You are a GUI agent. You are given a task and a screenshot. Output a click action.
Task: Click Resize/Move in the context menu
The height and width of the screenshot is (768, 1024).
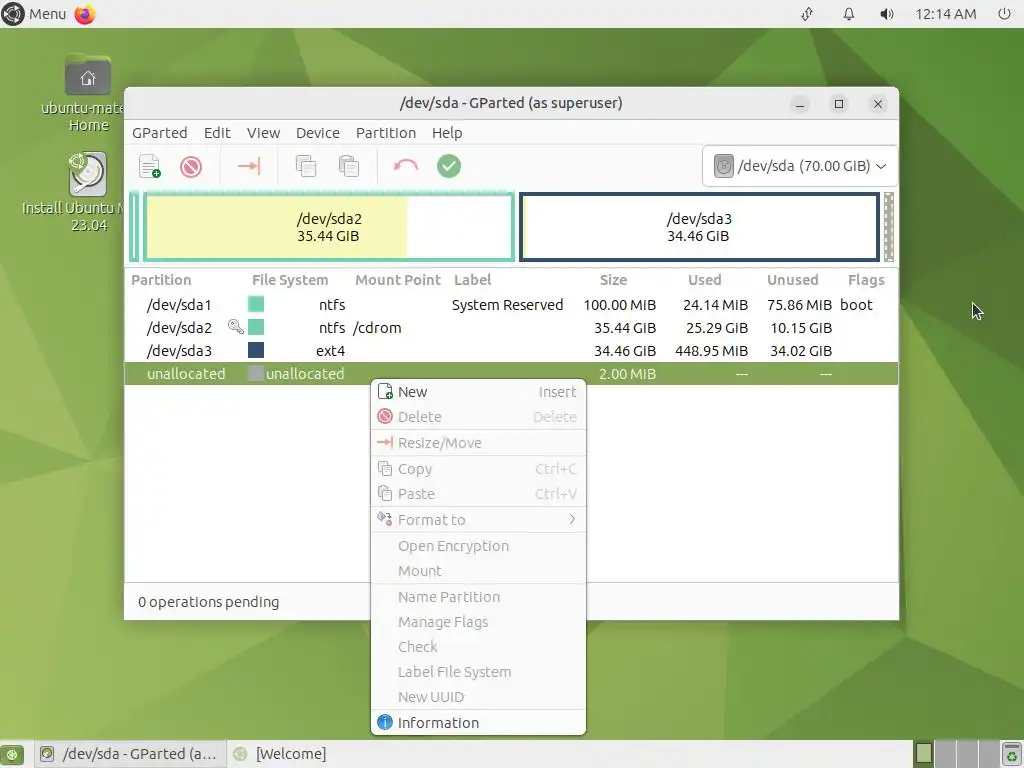coord(478,443)
